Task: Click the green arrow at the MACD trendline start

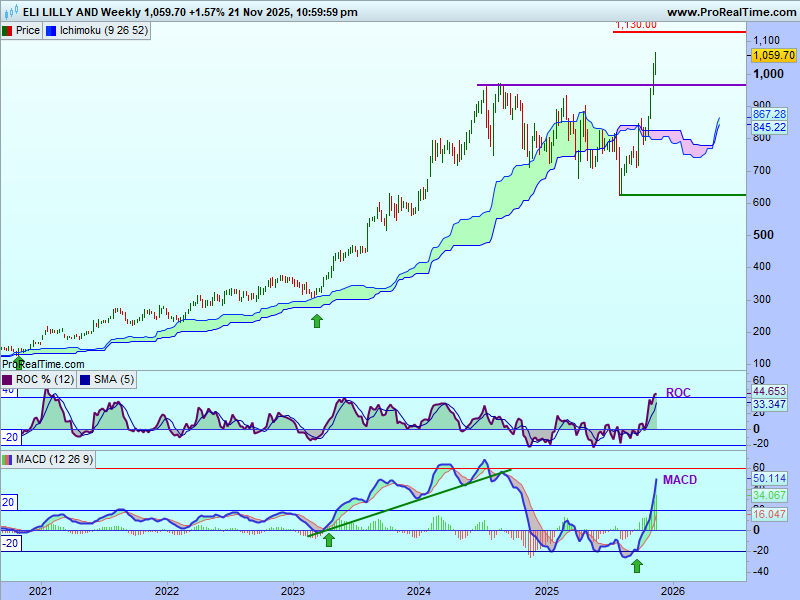Action: click(x=329, y=540)
